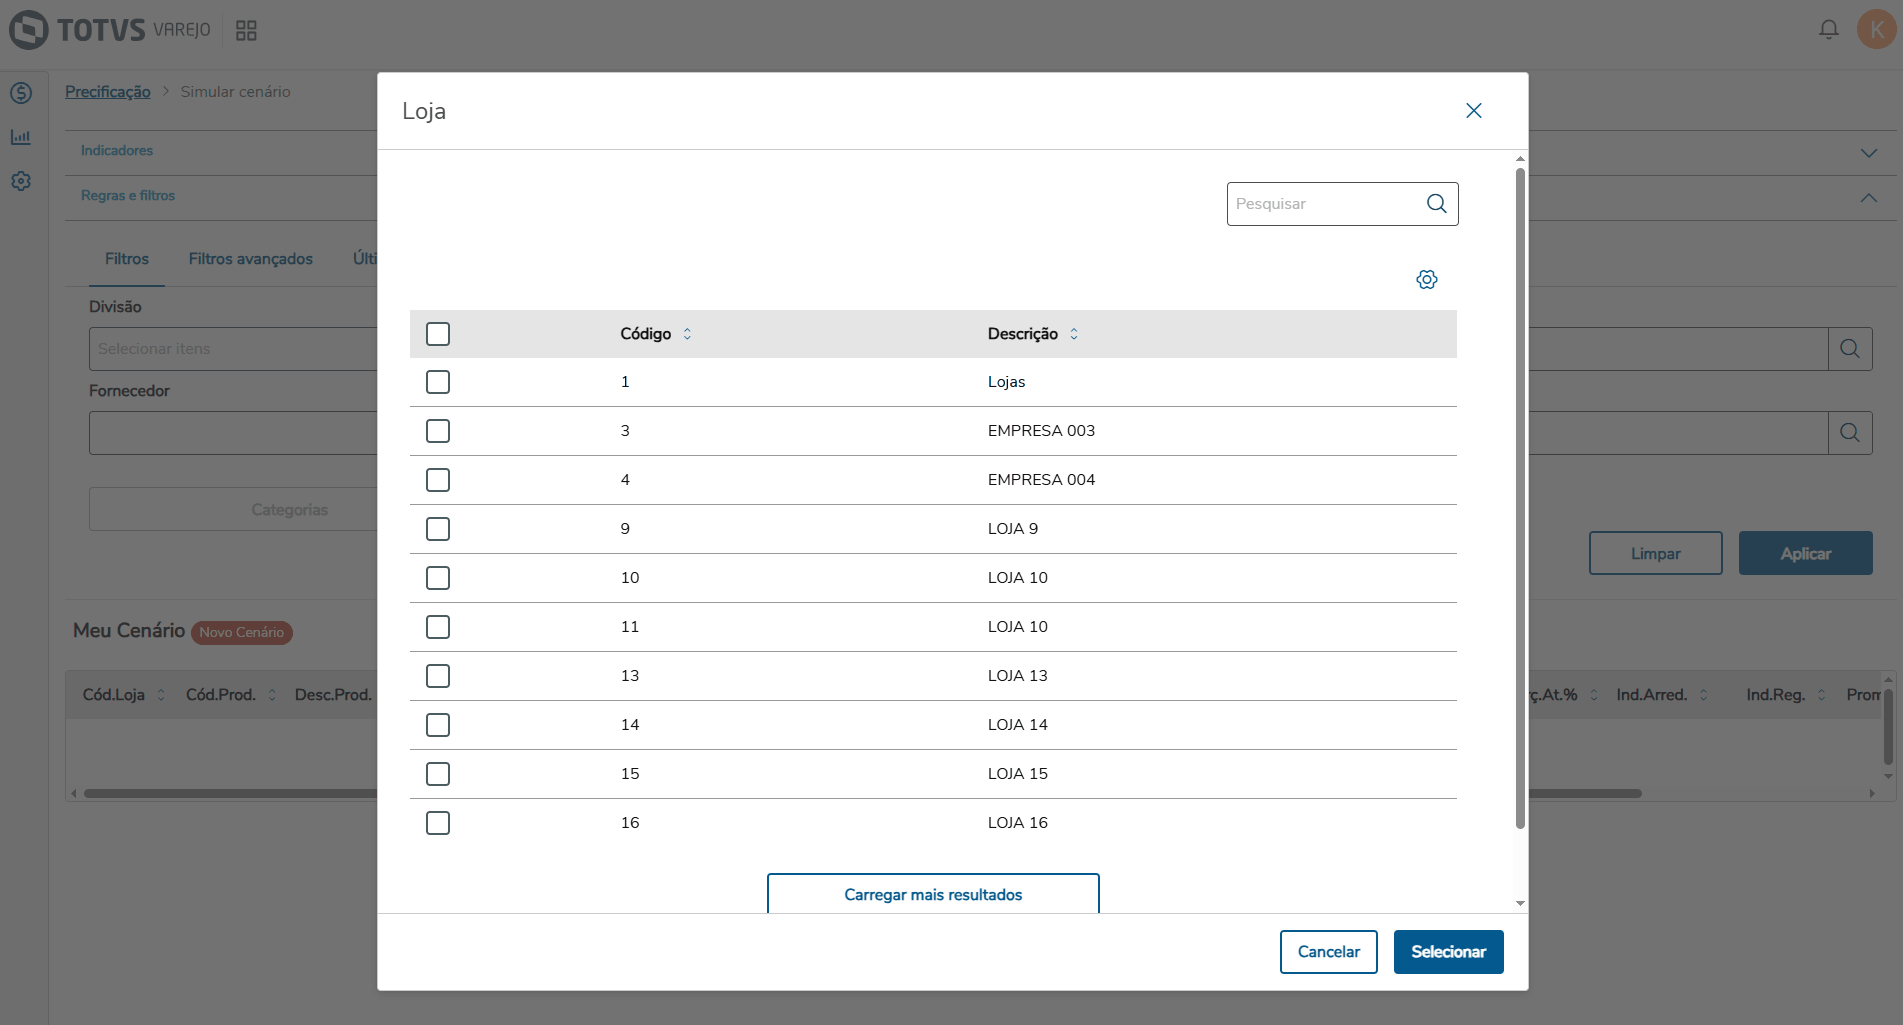1903x1025 pixels.
Task: Open the chart reports sidebar icon
Action: click(x=21, y=137)
